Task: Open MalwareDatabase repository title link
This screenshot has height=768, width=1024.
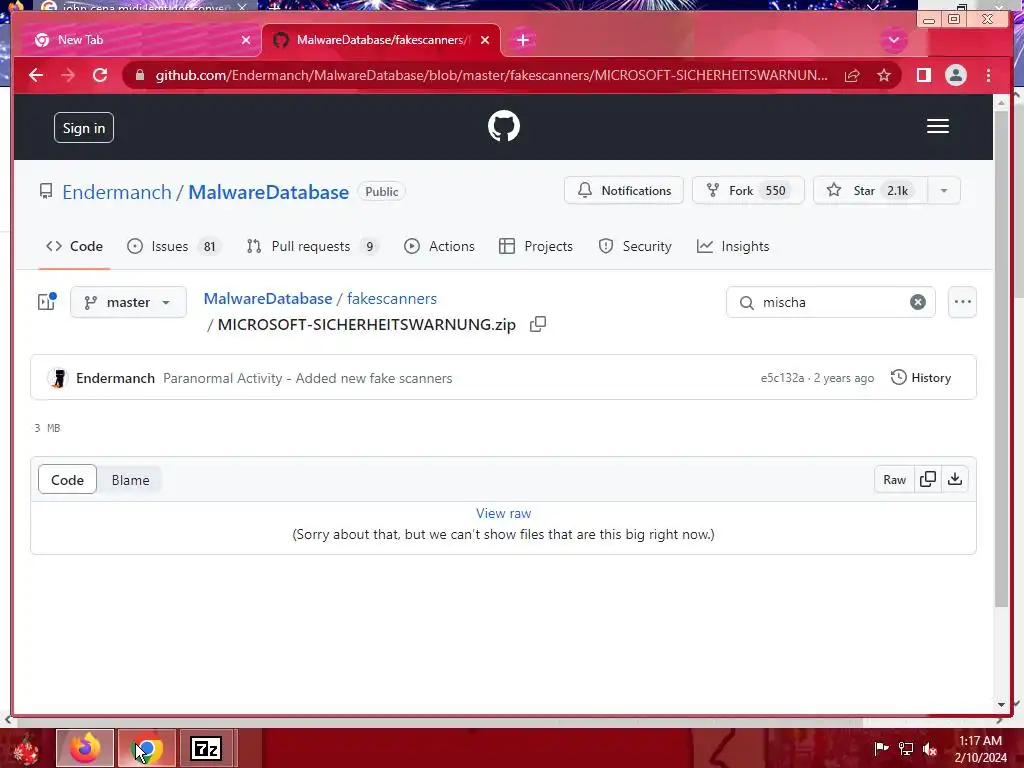Action: pos(268,192)
